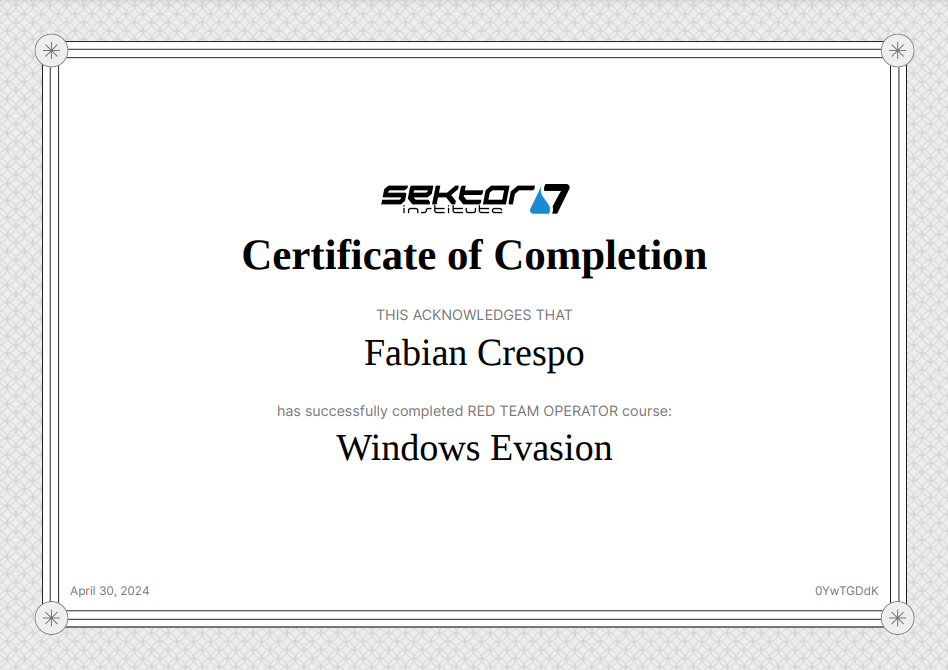This screenshot has width=948, height=670.
Task: Click the blue droplet in the logo
Action: [x=540, y=203]
